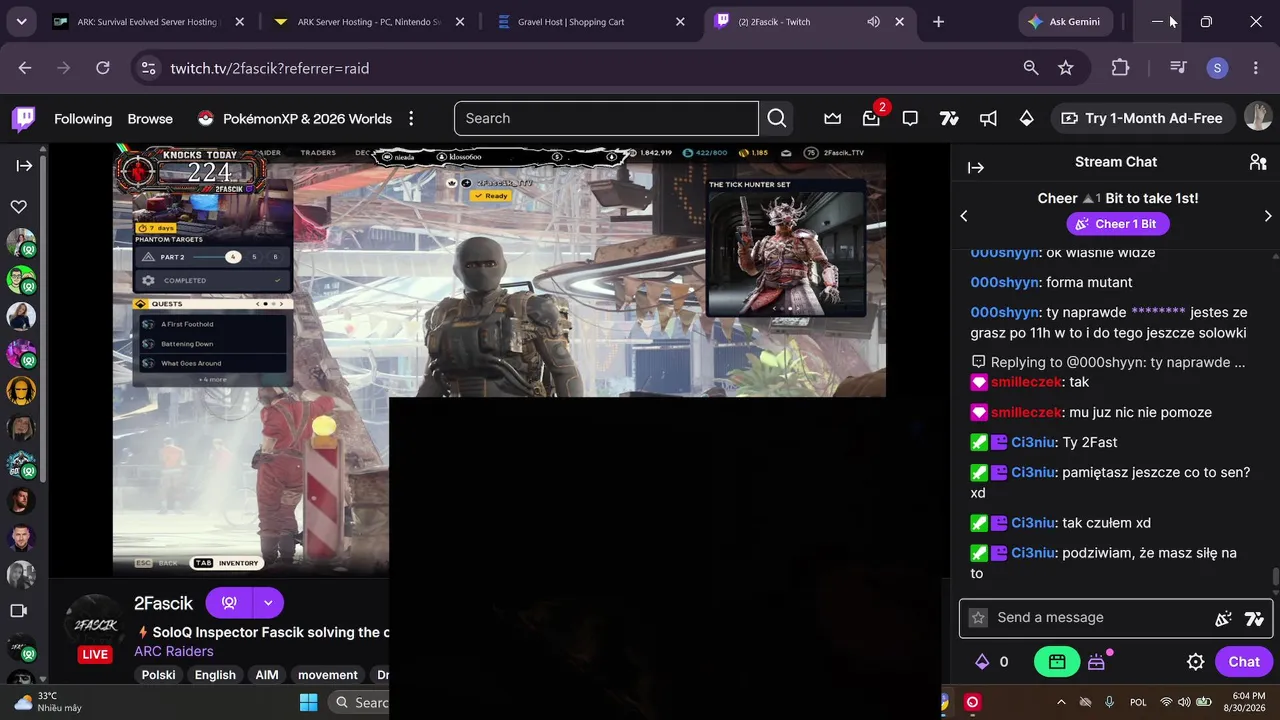Go to Twitch home via the logo
Image resolution: width=1280 pixels, height=720 pixels.
[23, 119]
